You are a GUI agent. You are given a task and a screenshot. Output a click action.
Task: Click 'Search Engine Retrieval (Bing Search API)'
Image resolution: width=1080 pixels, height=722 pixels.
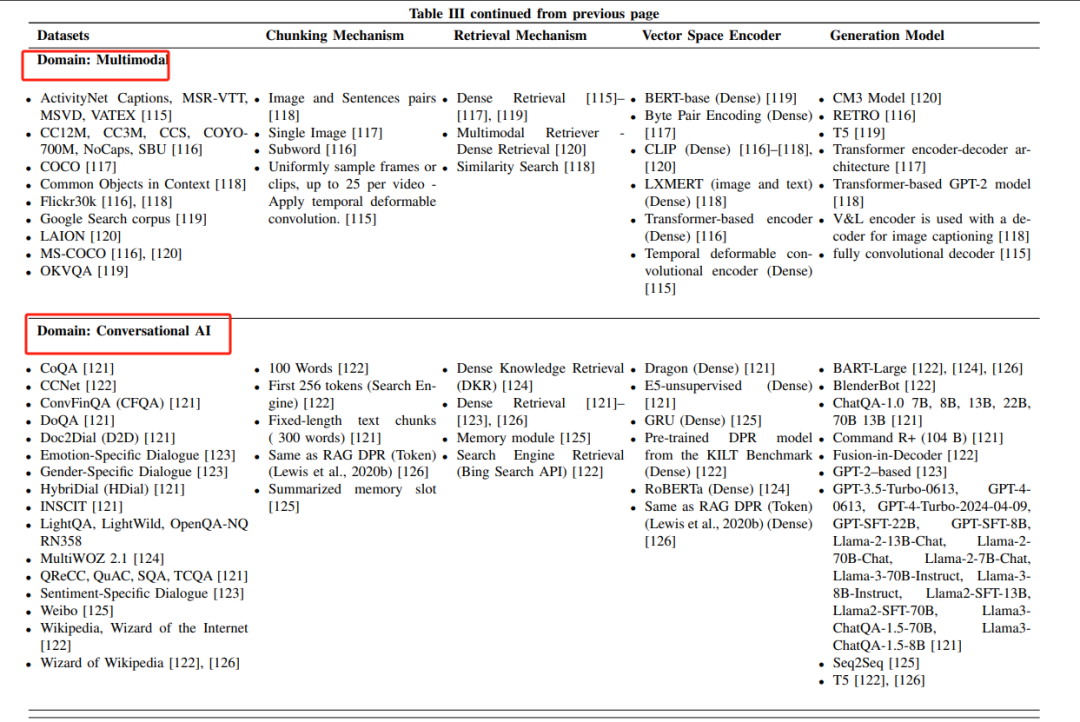point(540,464)
